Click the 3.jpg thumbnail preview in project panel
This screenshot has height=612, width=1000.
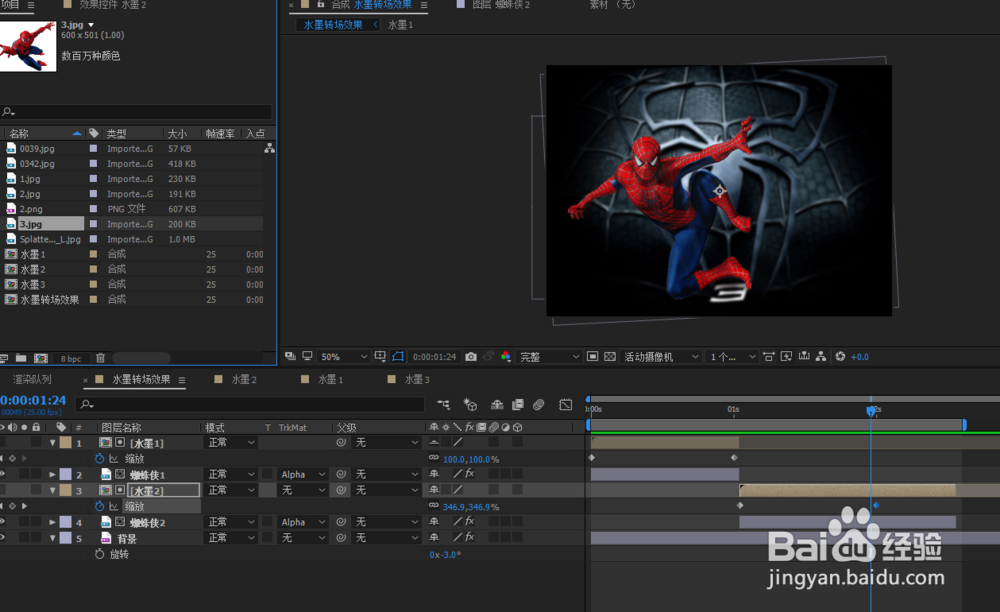click(28, 46)
